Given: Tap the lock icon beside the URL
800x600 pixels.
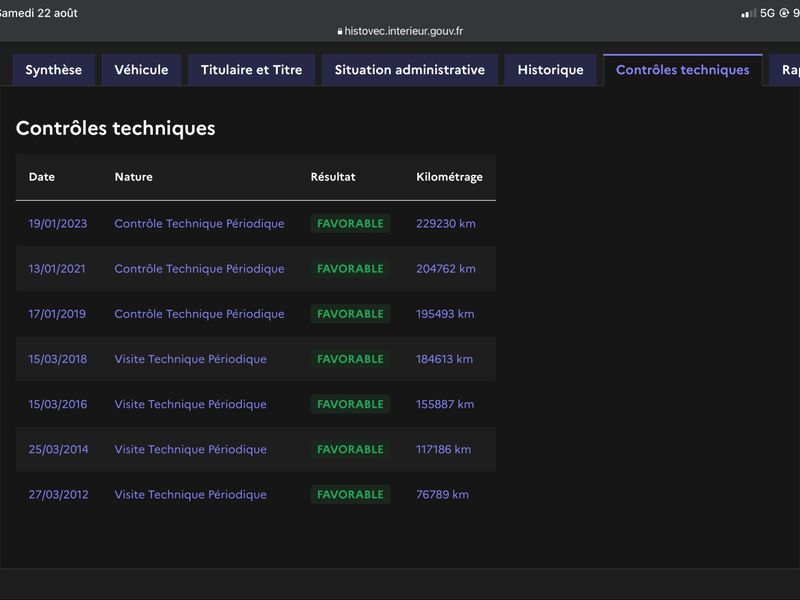Looking at the screenshot, I should [340, 32].
